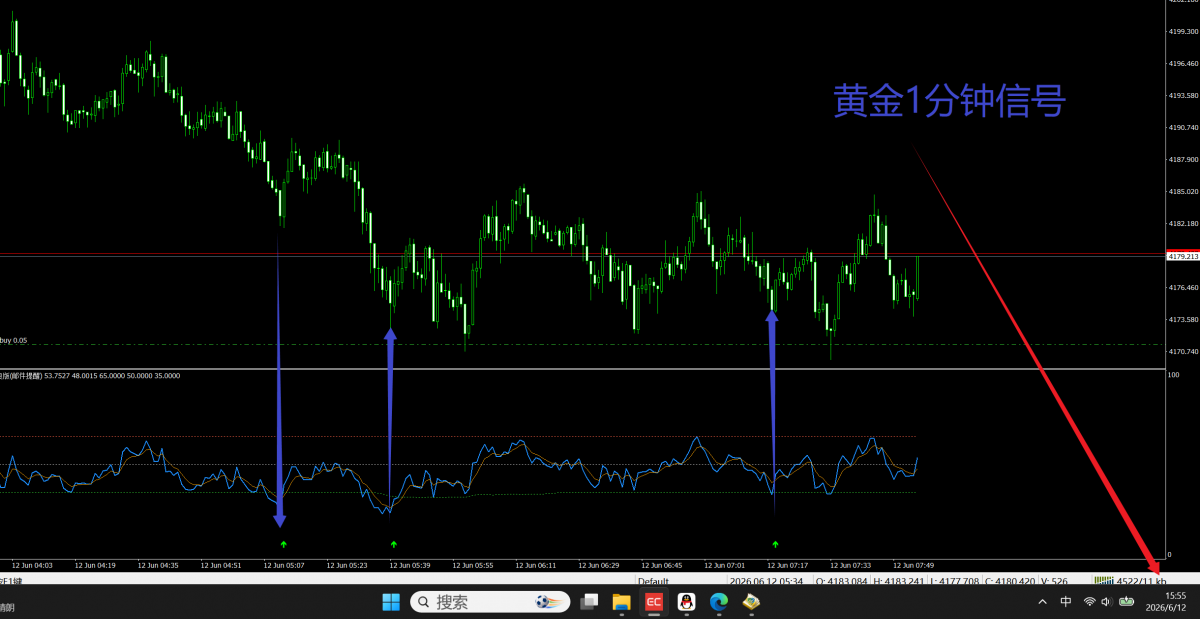Open the clock showing 15:55

pyautogui.click(x=1166, y=601)
